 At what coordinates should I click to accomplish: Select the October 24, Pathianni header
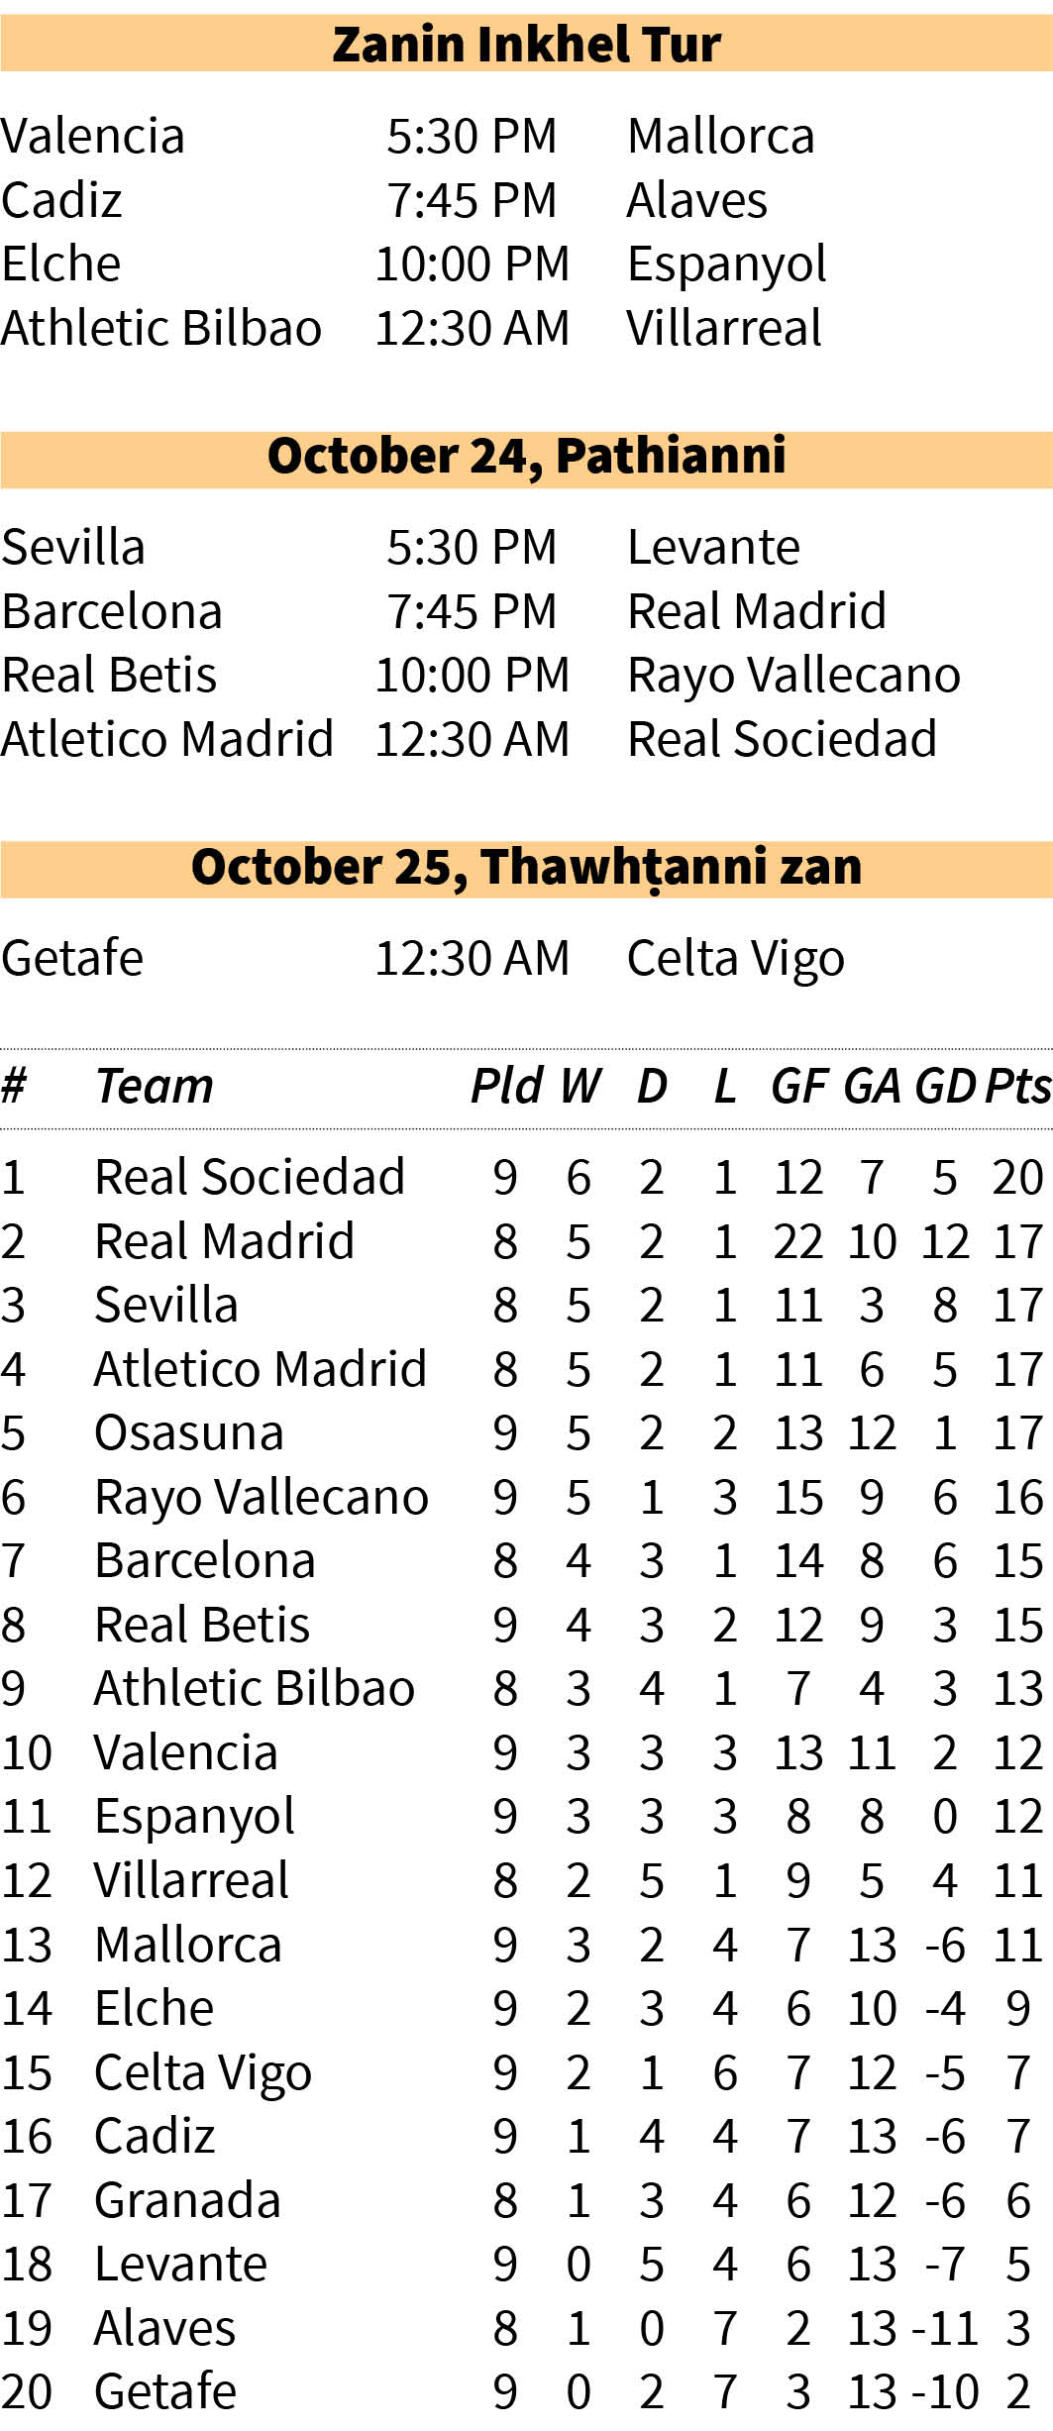pyautogui.click(x=526, y=456)
